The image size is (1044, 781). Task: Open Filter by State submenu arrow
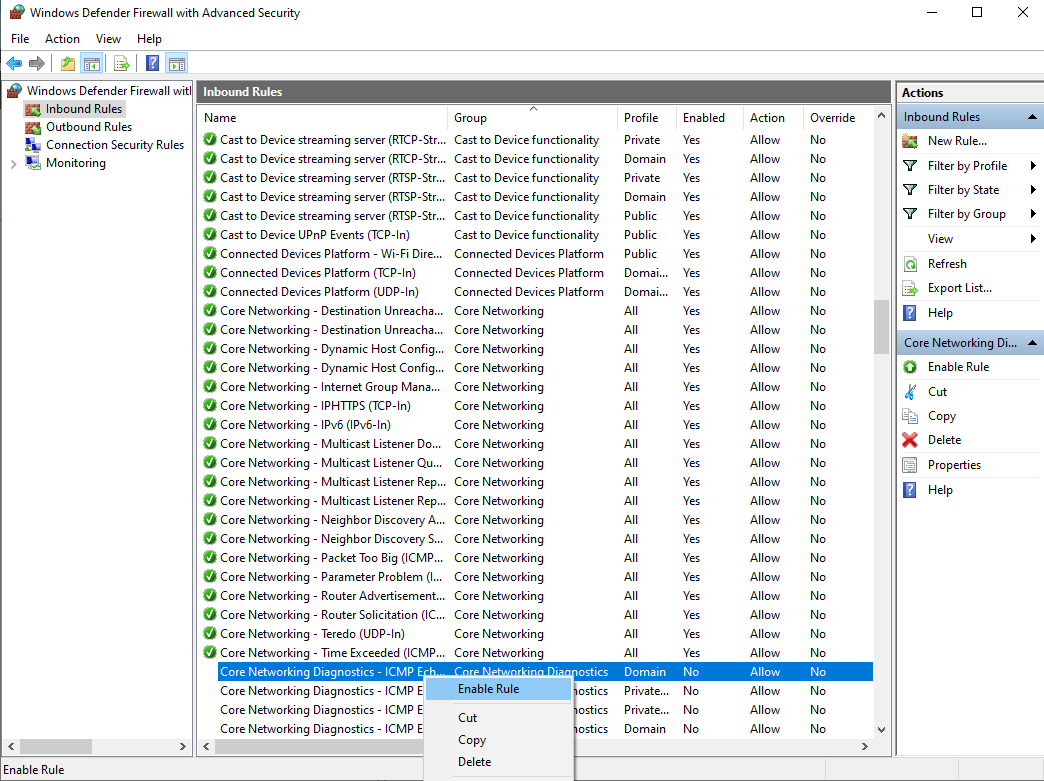click(x=1033, y=190)
